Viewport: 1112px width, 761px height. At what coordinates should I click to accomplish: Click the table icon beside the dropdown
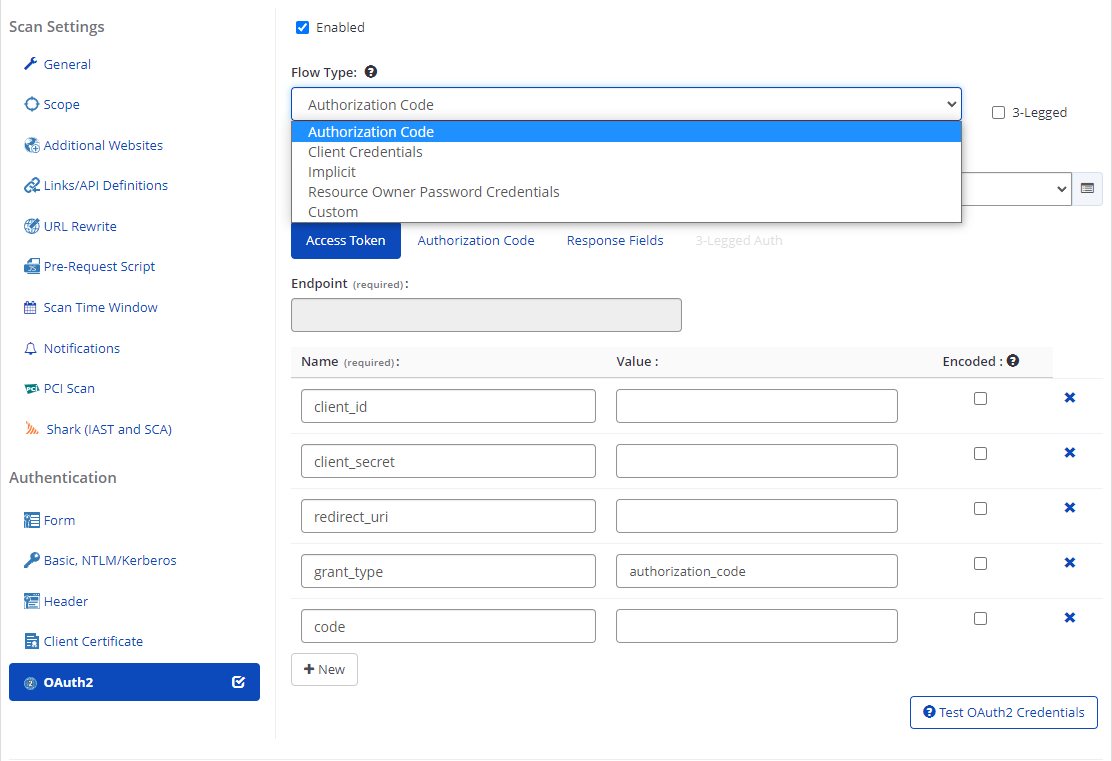(x=1087, y=188)
